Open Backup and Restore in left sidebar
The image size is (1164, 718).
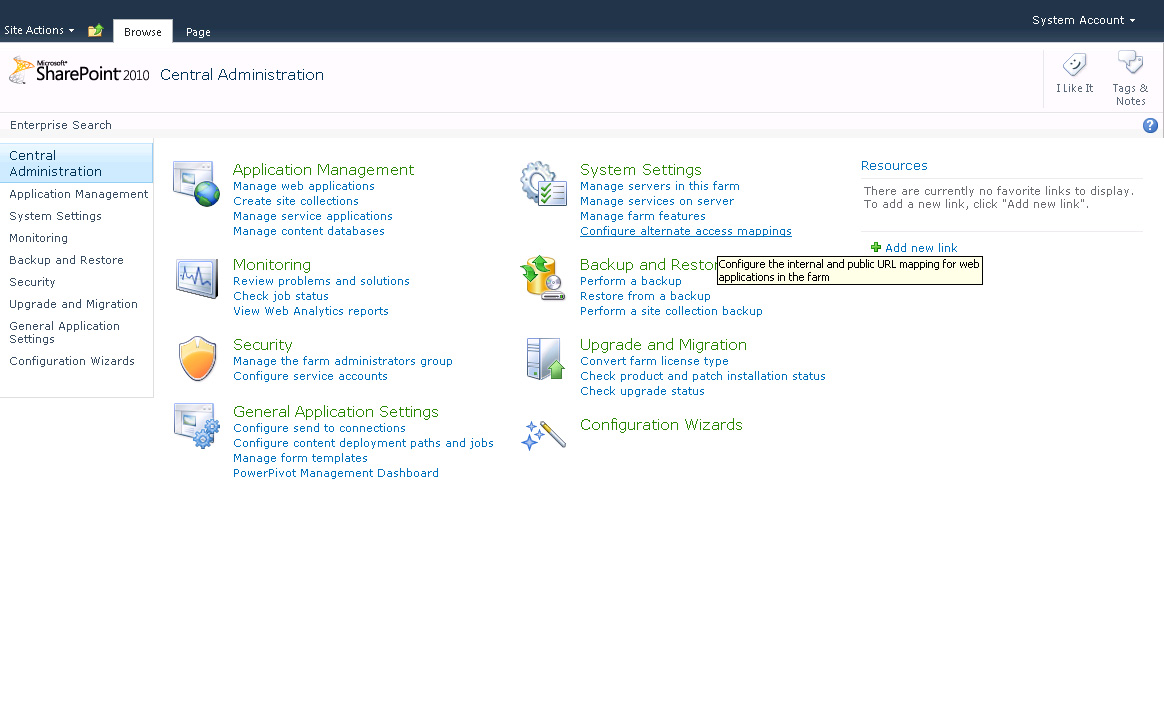coord(66,260)
